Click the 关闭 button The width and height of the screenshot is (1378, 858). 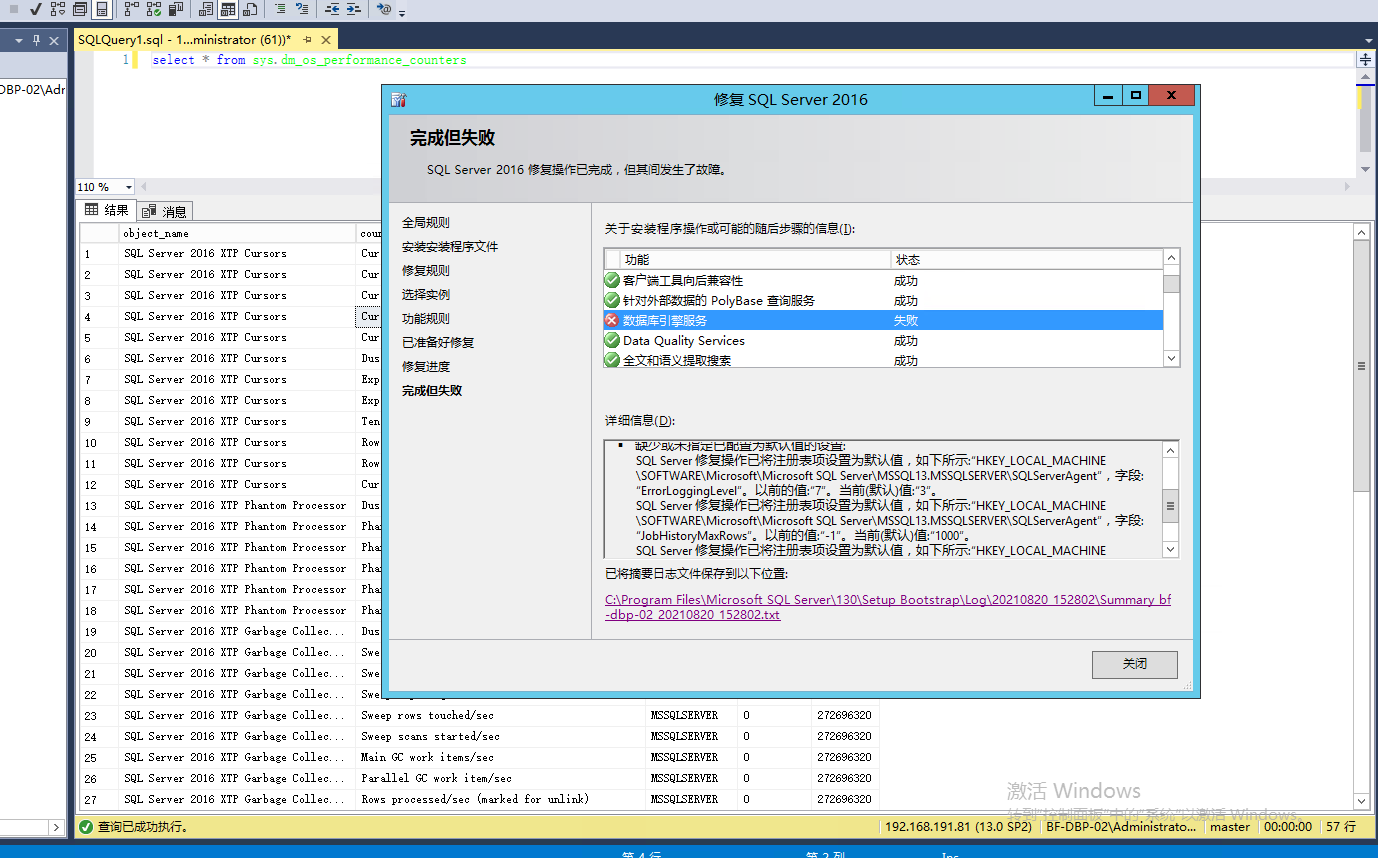click(1135, 664)
